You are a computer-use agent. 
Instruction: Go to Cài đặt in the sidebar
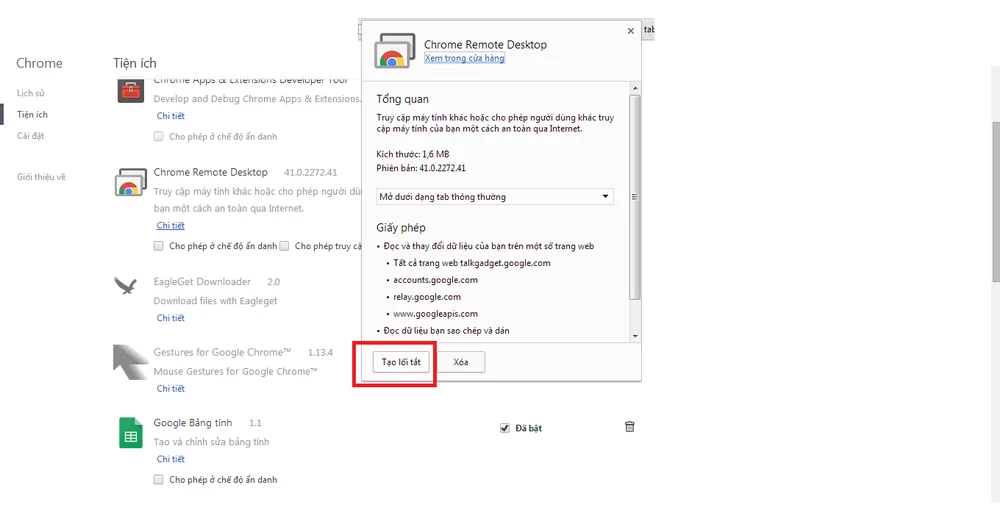(30, 136)
